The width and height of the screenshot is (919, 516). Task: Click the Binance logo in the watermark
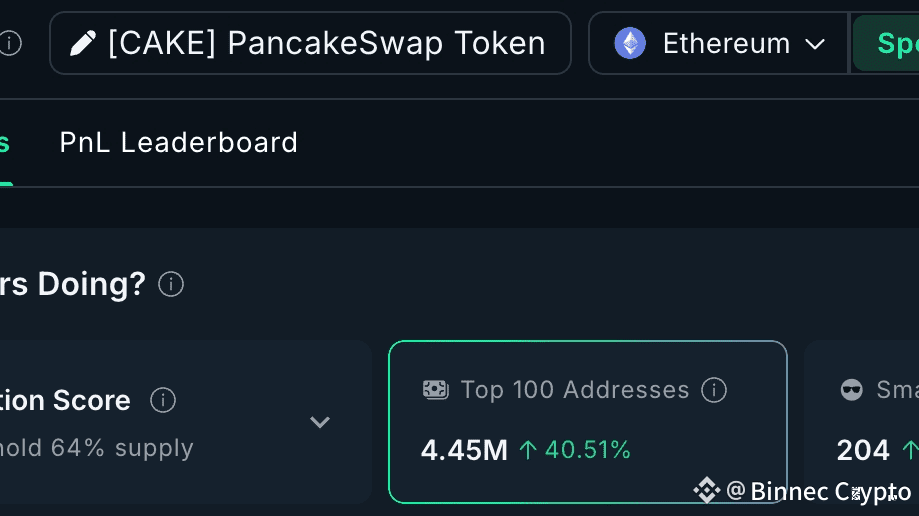[707, 491]
